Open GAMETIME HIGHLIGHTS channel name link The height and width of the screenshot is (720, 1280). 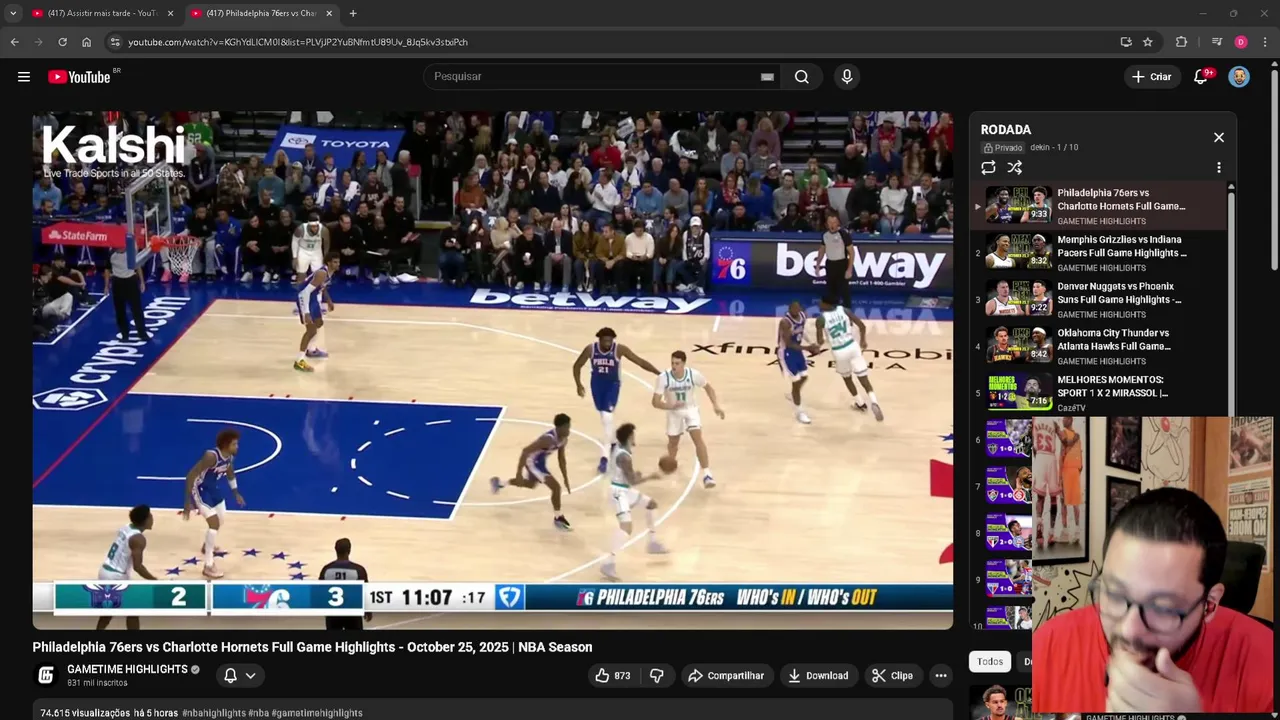[127, 669]
